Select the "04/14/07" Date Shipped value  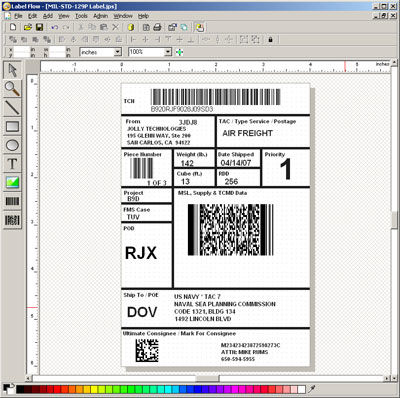point(236,163)
